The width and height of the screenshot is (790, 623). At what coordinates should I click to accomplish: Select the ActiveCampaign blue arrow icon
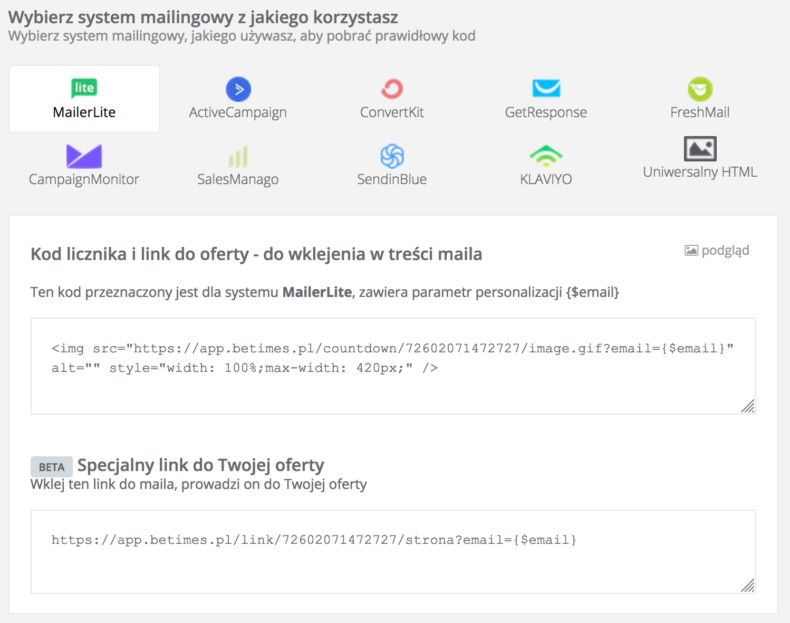coord(238,89)
